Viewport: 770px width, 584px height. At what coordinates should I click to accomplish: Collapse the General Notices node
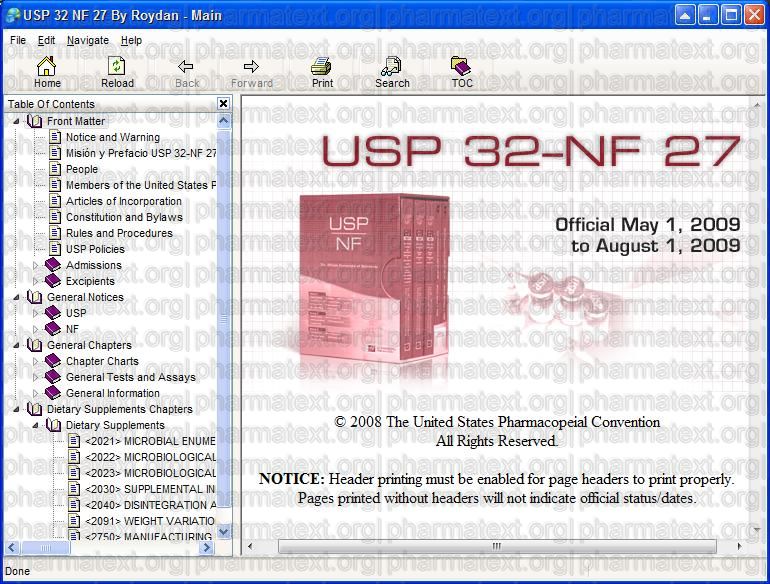pyautogui.click(x=16, y=297)
